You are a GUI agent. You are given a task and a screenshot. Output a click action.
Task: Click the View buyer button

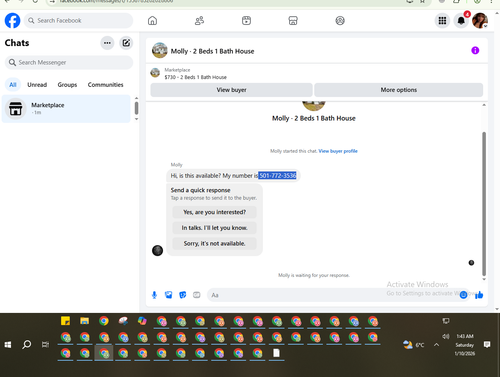231,90
